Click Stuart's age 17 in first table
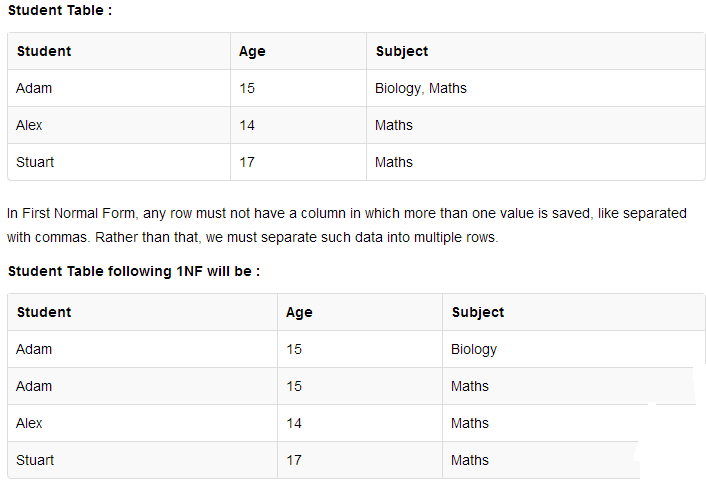The image size is (706, 482). (247, 162)
